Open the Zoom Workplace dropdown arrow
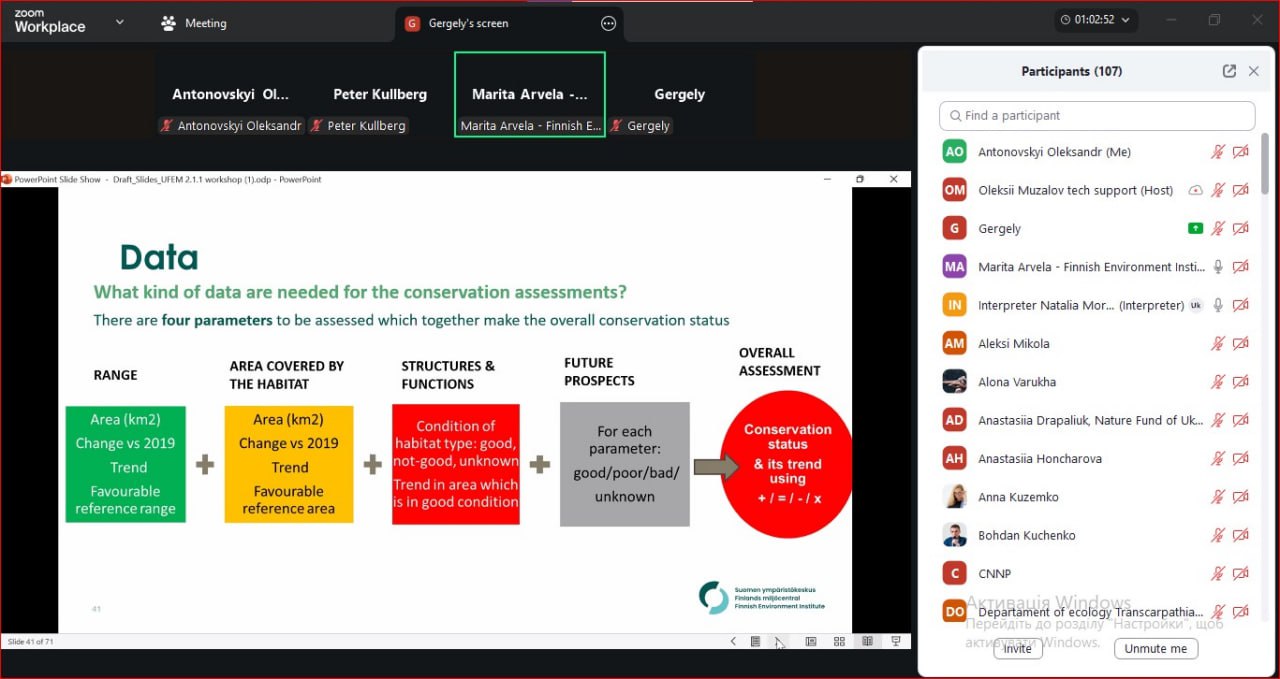 120,21
